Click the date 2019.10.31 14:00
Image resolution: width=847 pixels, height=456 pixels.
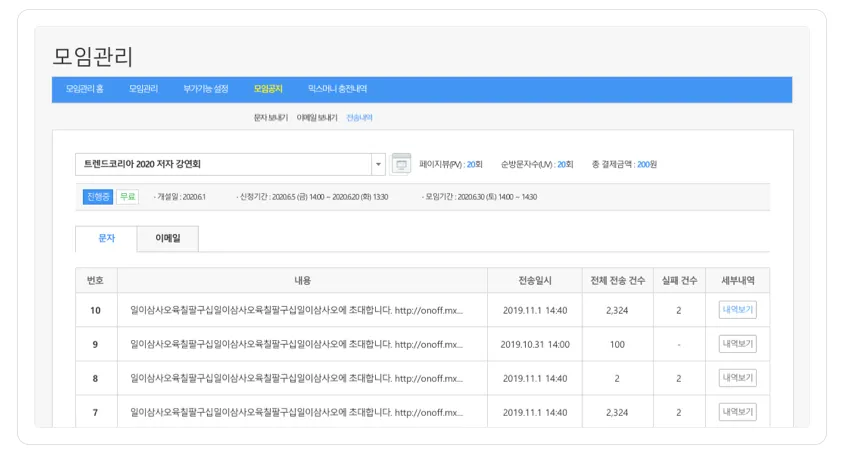click(x=535, y=345)
